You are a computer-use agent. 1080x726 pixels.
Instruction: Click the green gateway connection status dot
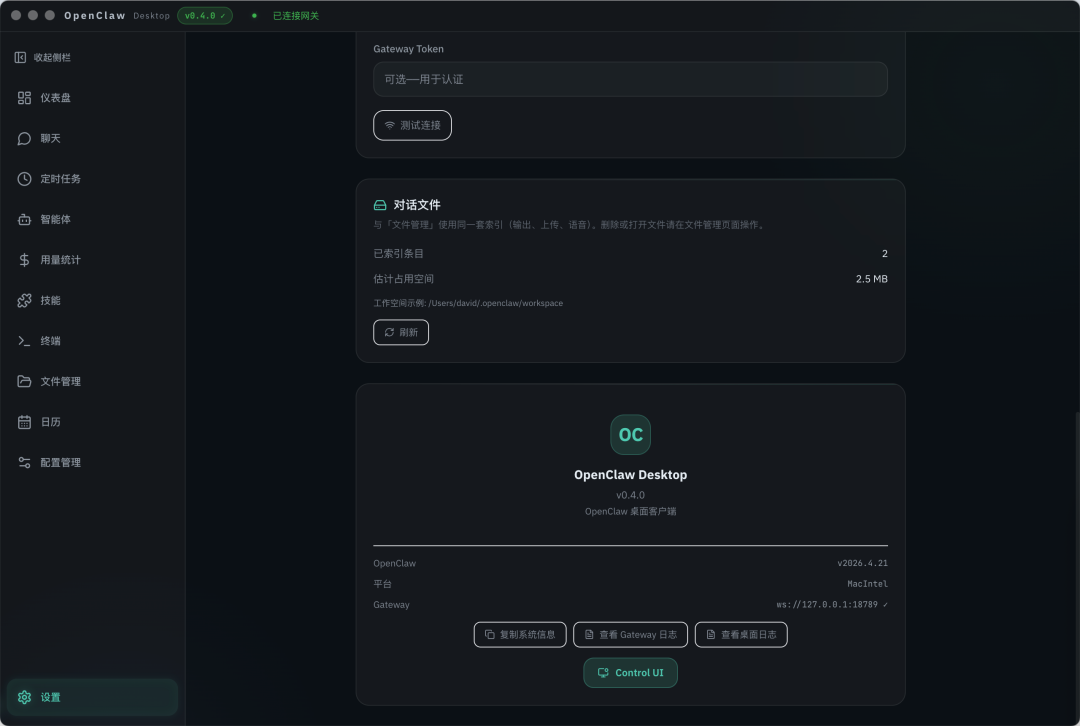pos(254,16)
